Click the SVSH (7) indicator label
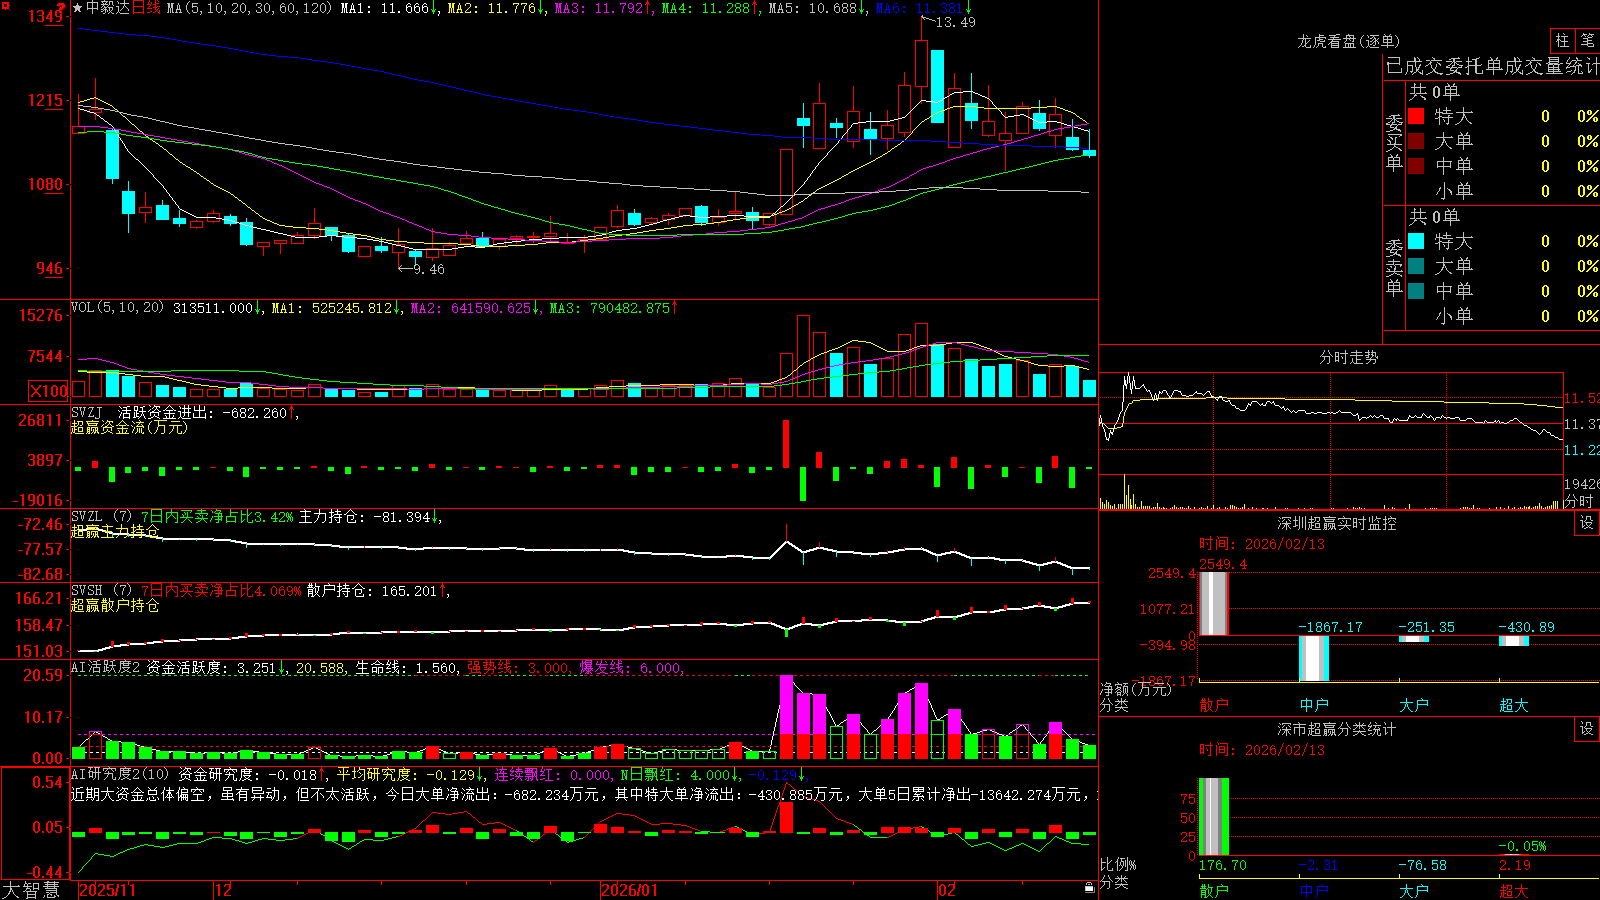Screen dimensions: 1600x900 [101, 591]
